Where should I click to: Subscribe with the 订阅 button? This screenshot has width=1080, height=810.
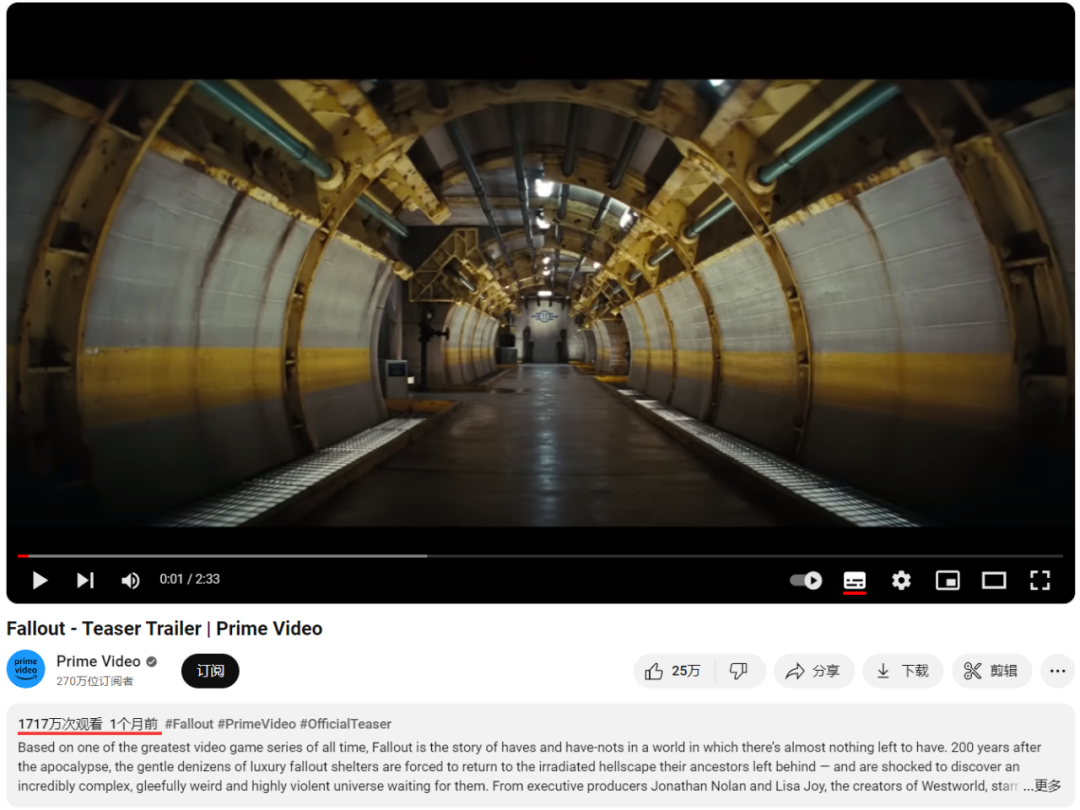pos(210,671)
